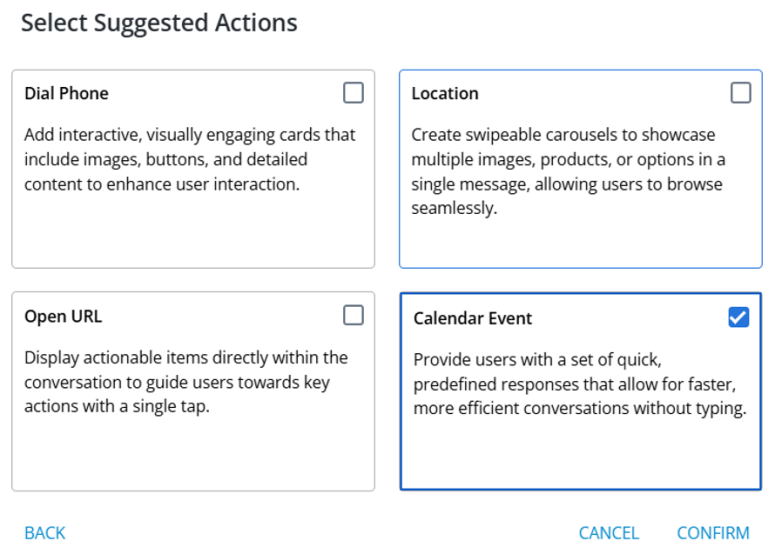Check the Dial Phone checkbox
The height and width of the screenshot is (554, 775).
[x=353, y=93]
